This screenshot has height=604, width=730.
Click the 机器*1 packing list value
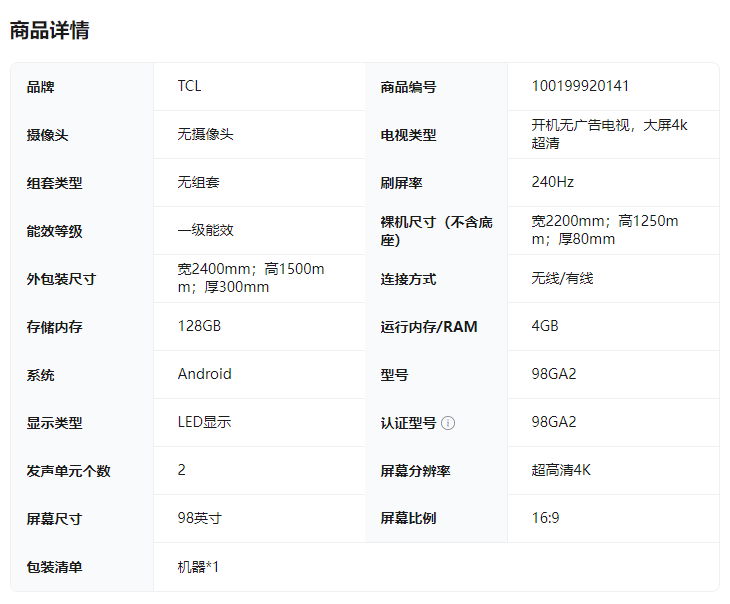pyautogui.click(x=198, y=566)
